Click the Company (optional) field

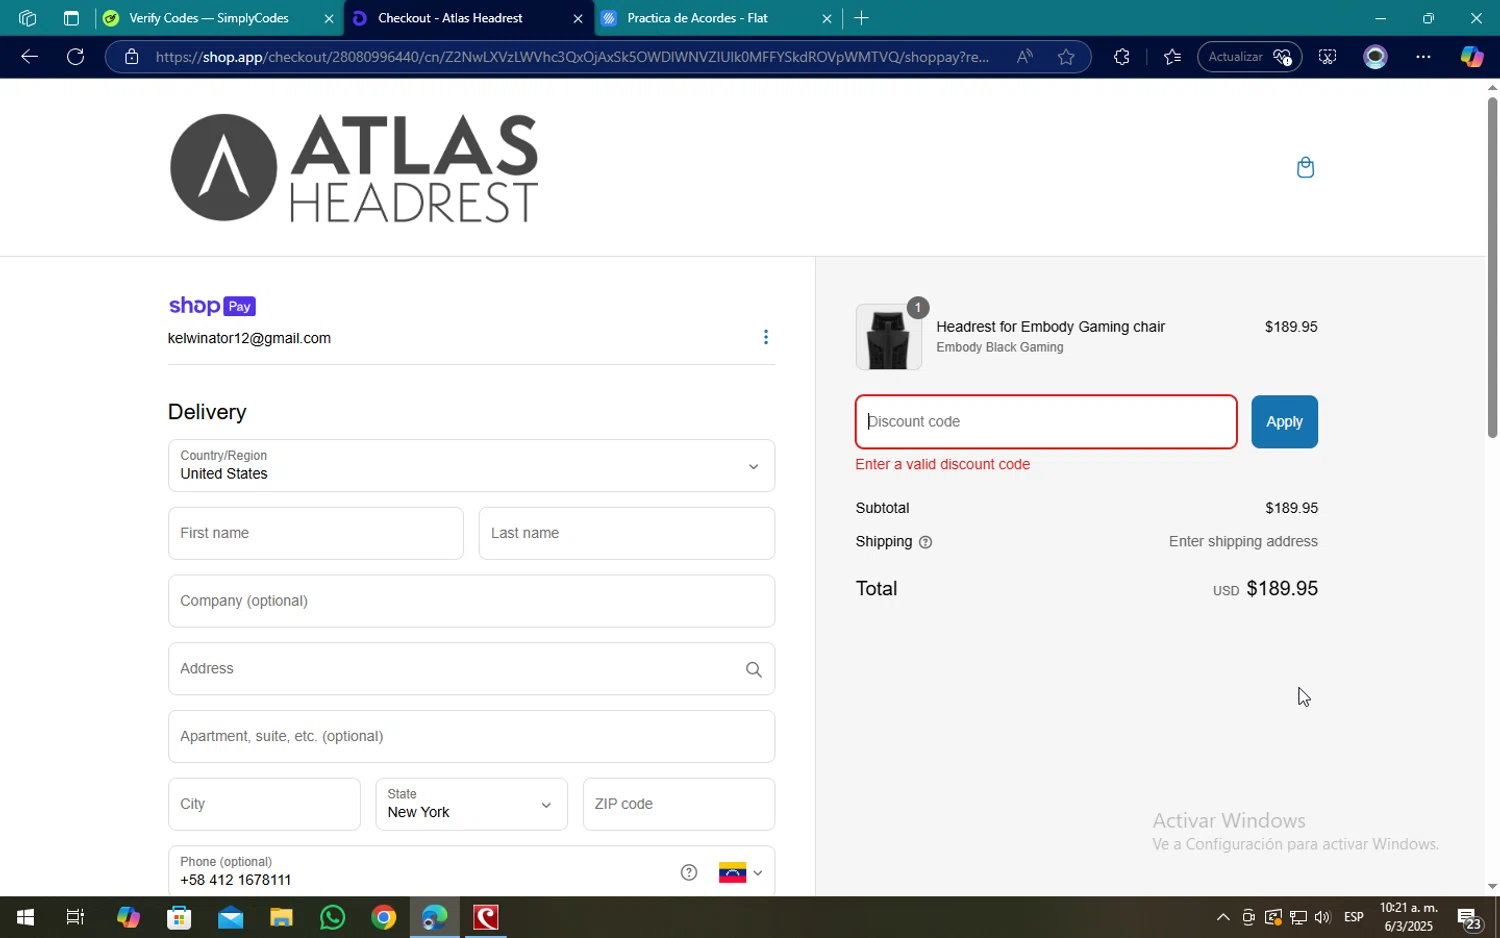471,601
